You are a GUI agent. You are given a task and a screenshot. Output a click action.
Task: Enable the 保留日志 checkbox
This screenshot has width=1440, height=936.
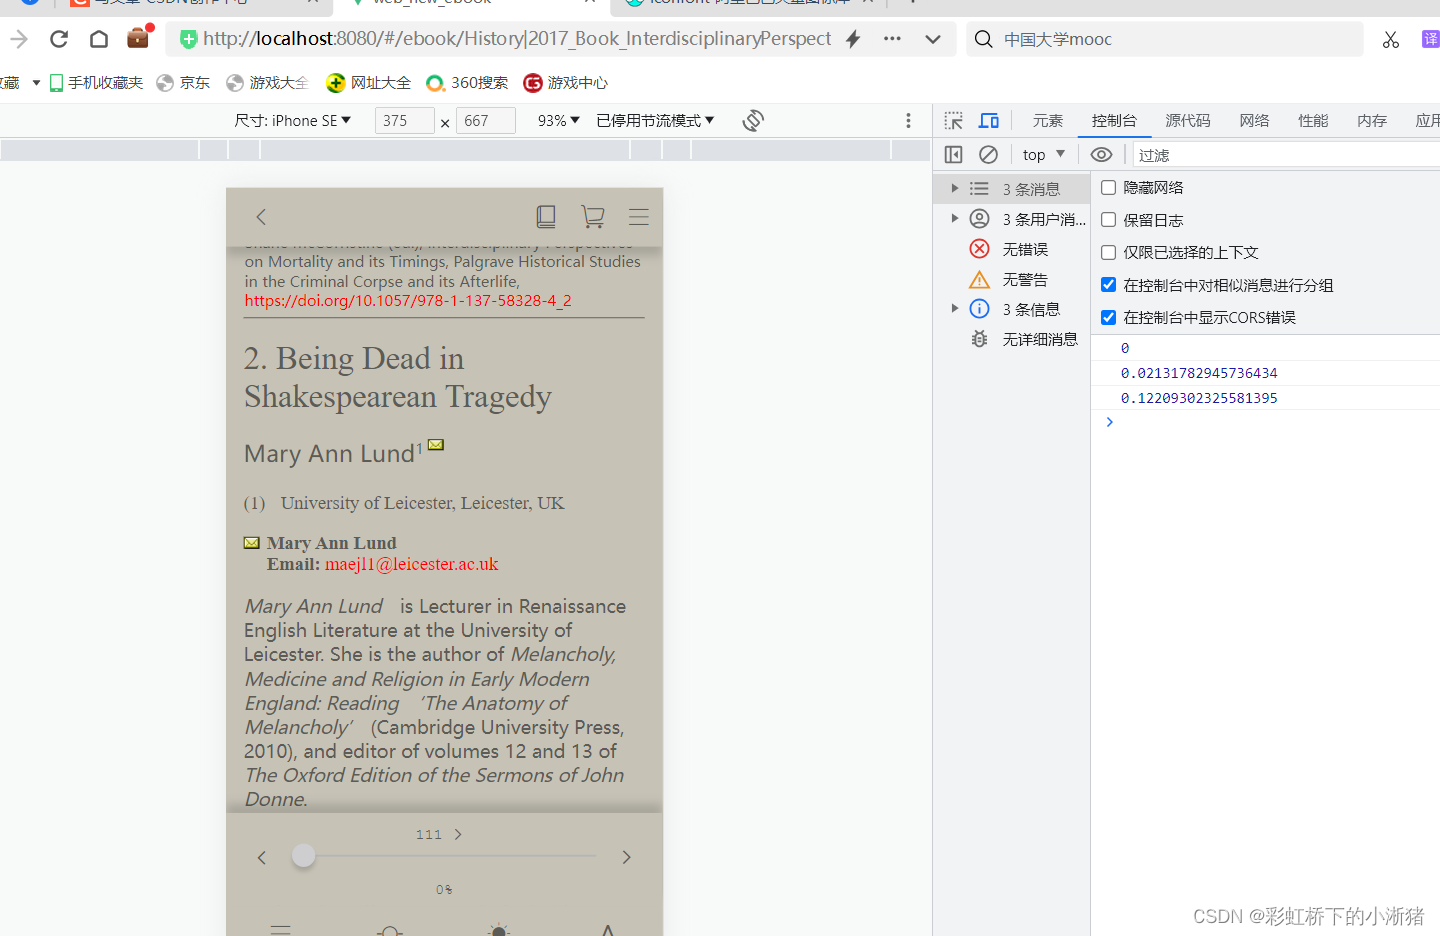tap(1108, 220)
